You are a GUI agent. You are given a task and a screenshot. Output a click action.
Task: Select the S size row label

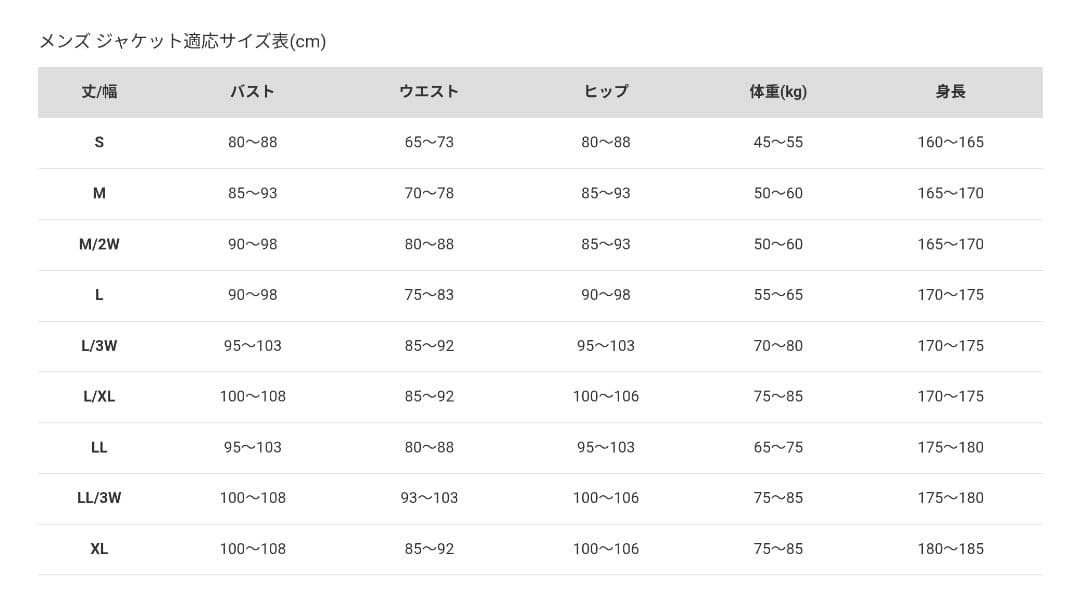[x=99, y=142]
